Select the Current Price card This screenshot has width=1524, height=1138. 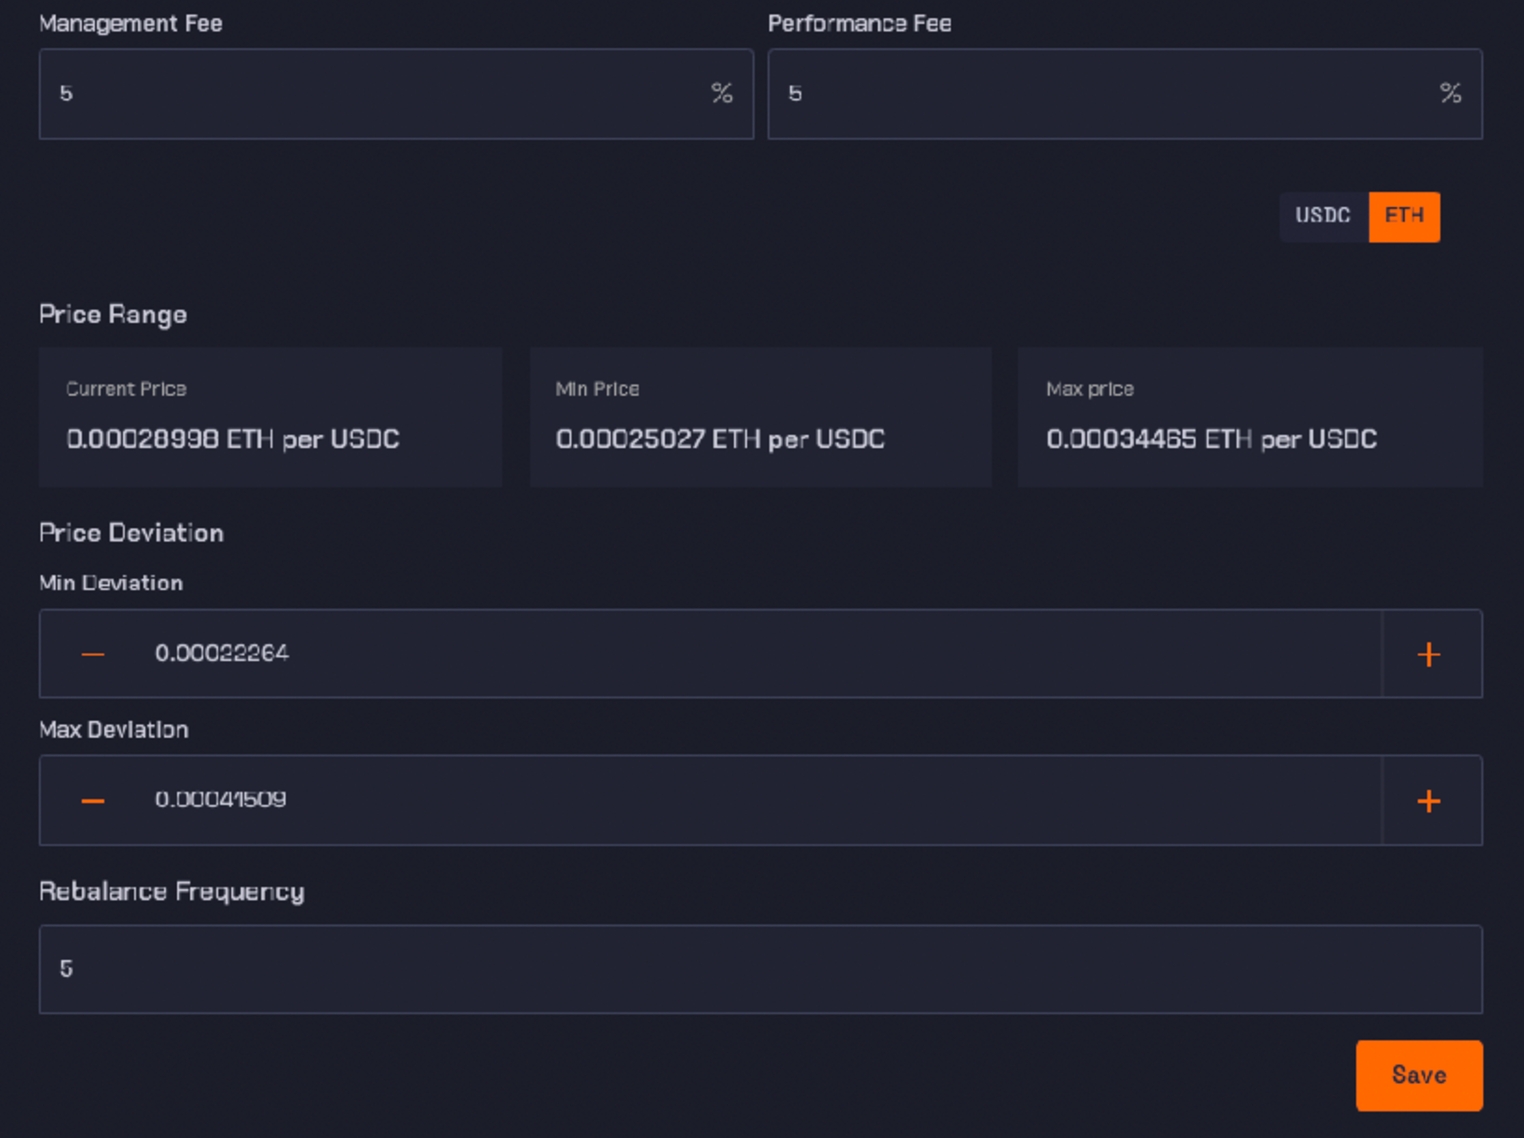click(x=270, y=417)
